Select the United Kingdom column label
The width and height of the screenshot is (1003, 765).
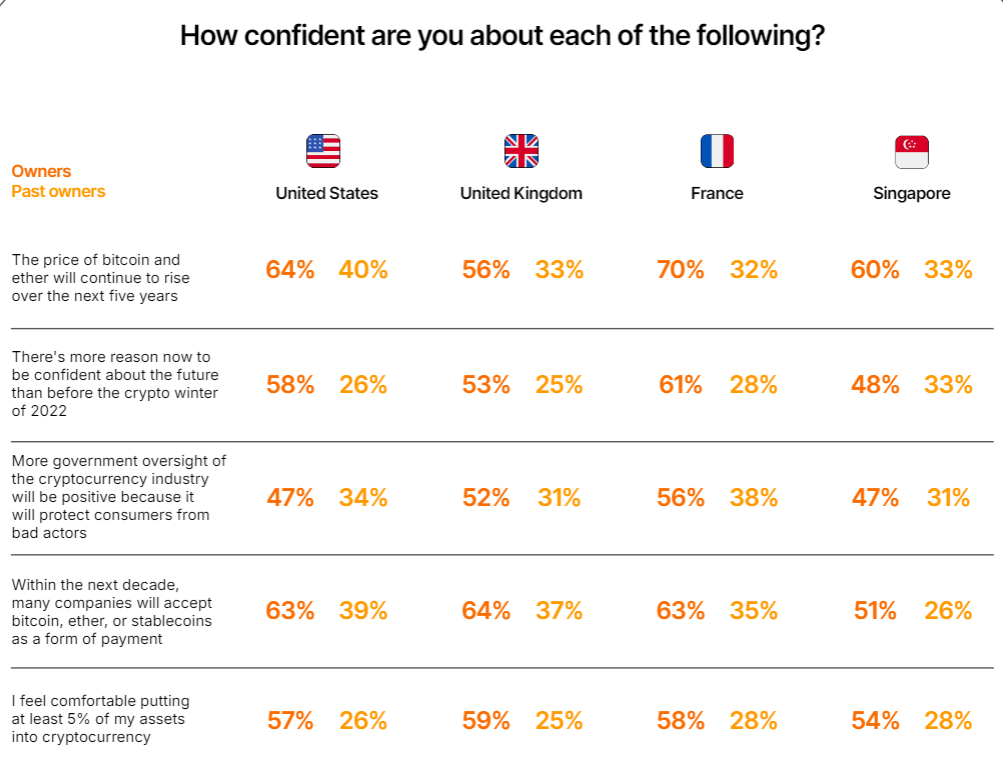[x=521, y=193]
